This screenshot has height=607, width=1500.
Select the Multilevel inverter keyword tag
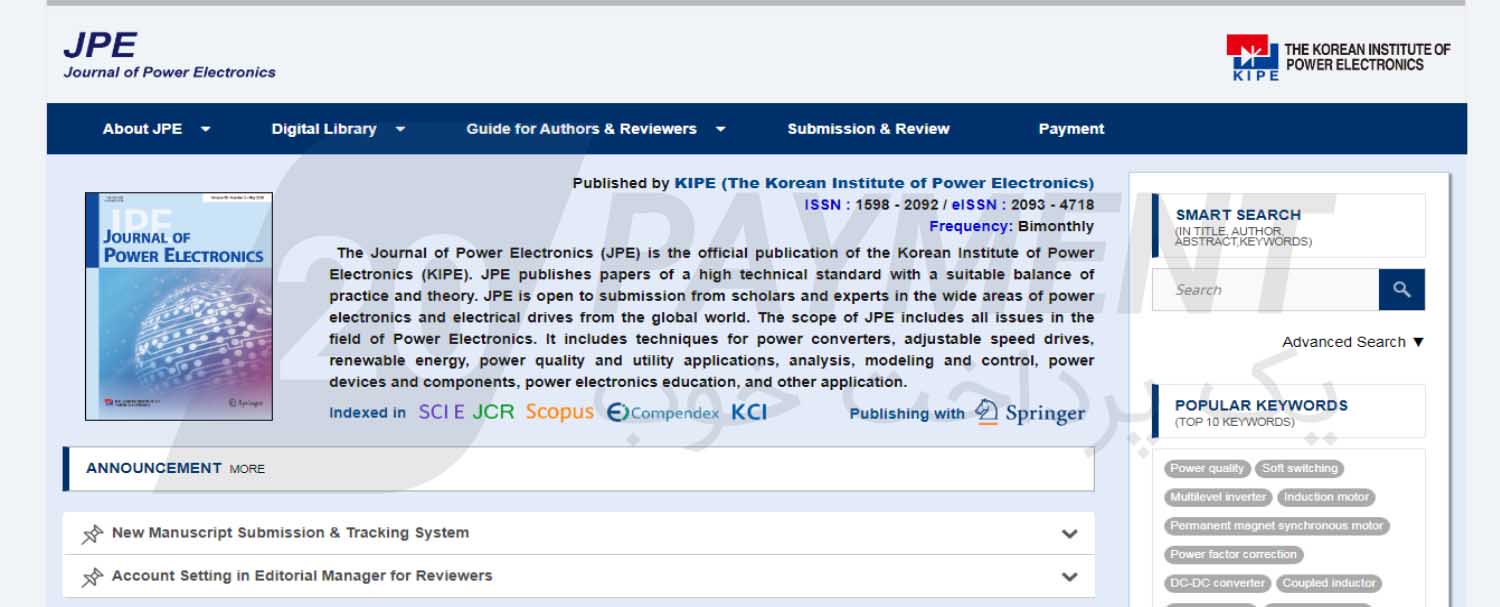pos(1218,497)
